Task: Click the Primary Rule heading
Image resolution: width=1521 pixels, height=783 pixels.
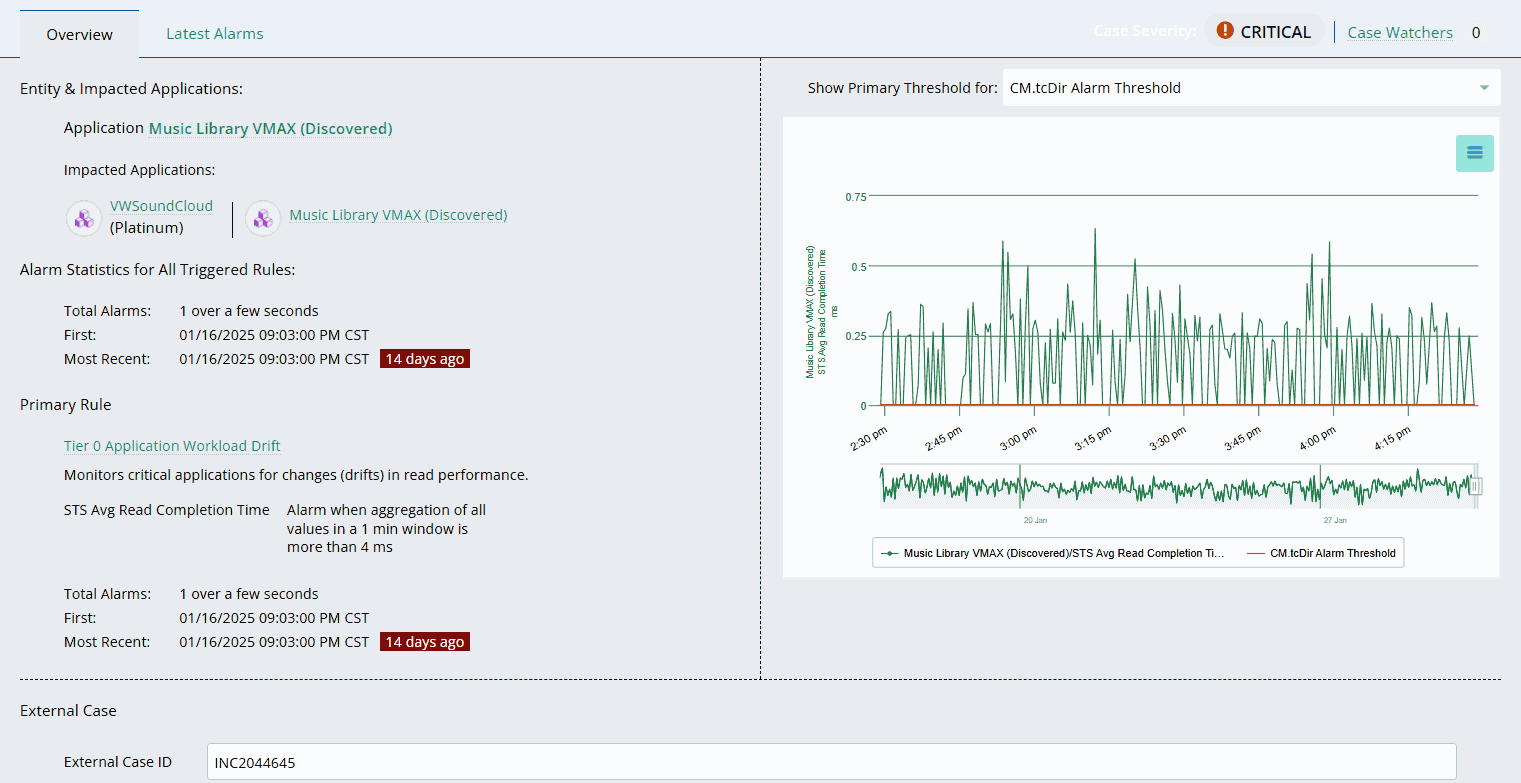Action: point(66,405)
